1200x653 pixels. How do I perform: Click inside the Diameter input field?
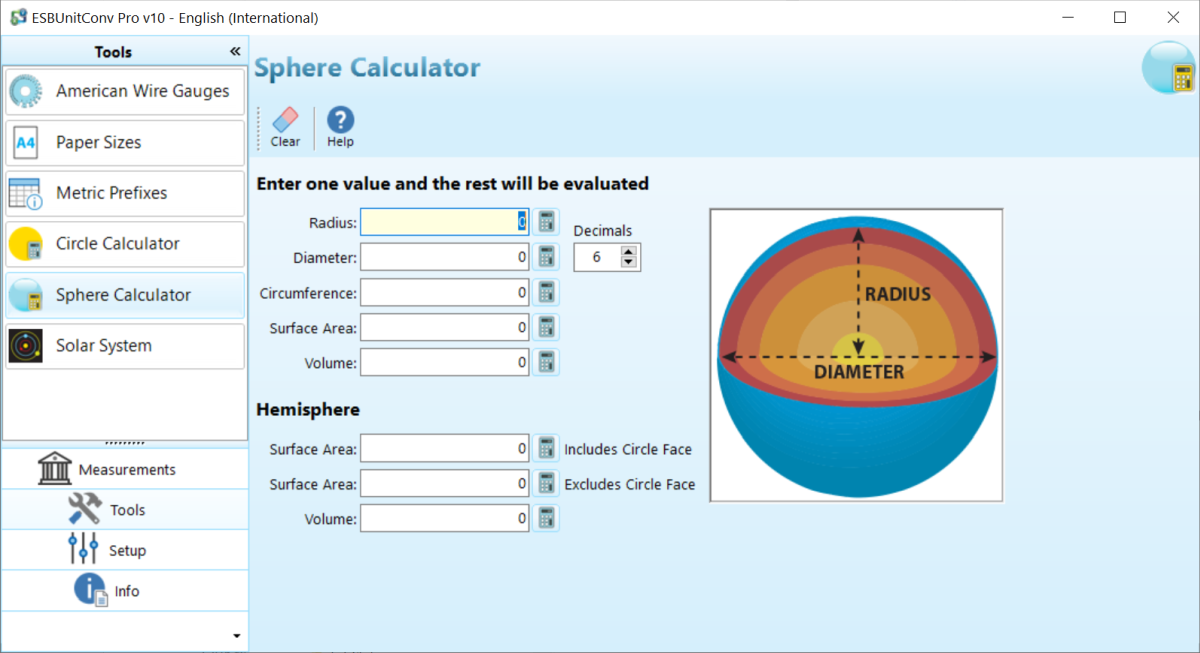point(444,256)
